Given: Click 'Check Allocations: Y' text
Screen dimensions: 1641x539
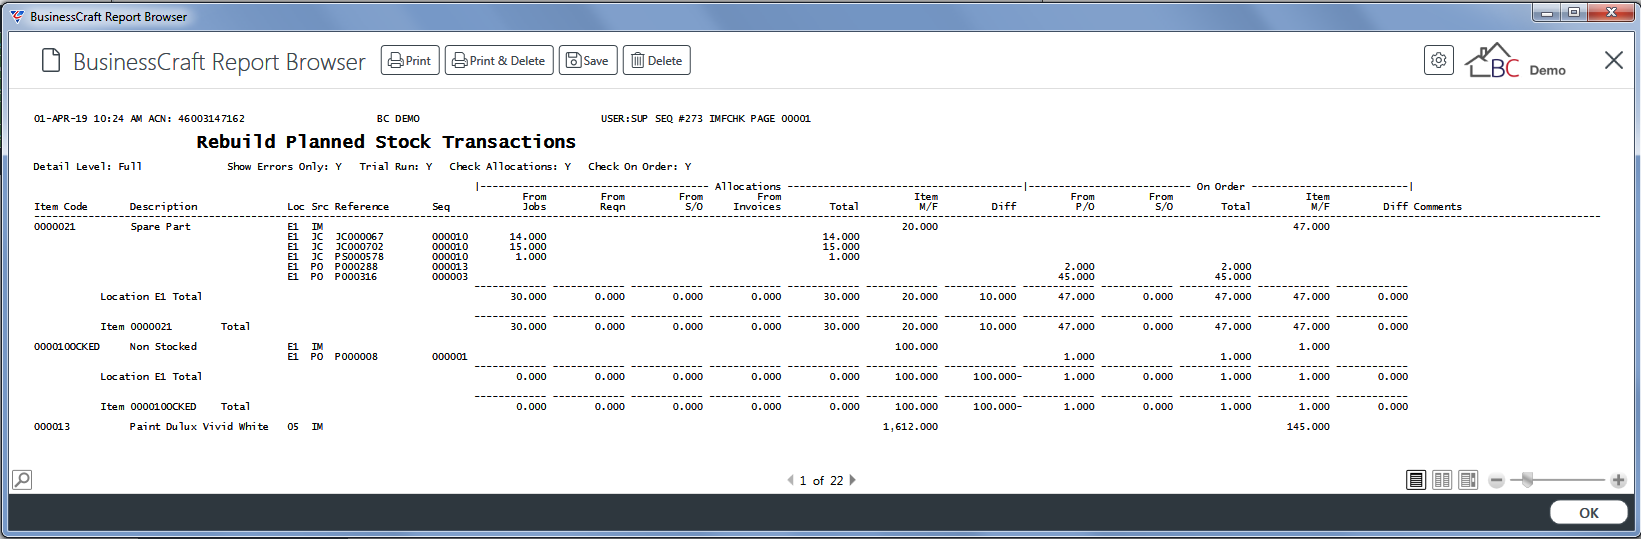Looking at the screenshot, I should point(510,167).
